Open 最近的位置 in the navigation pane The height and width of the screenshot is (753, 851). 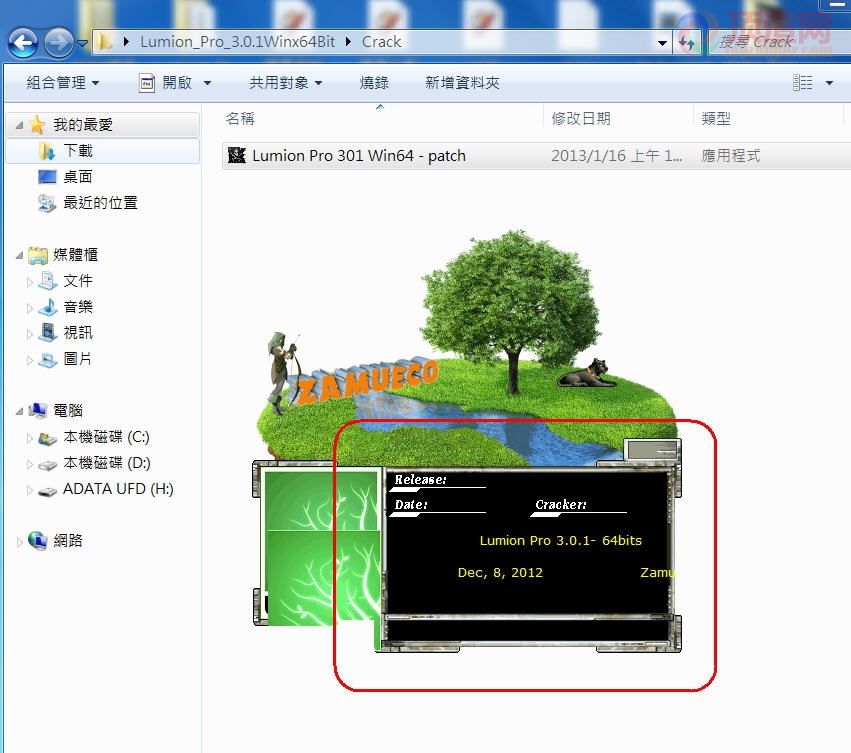100,203
